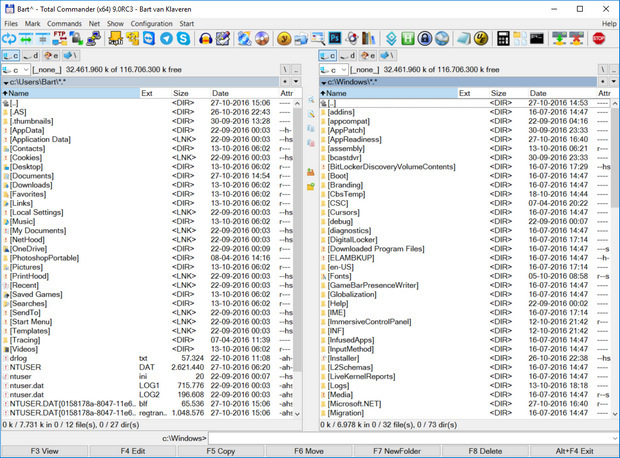Select network drive button in left panel
This screenshot has width=620, height=458.
pyautogui.click(x=70, y=56)
